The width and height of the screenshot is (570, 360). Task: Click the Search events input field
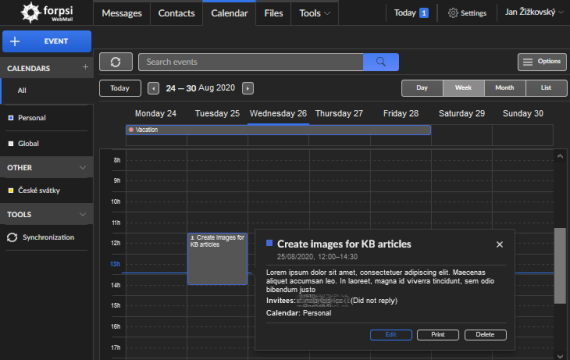(250, 62)
